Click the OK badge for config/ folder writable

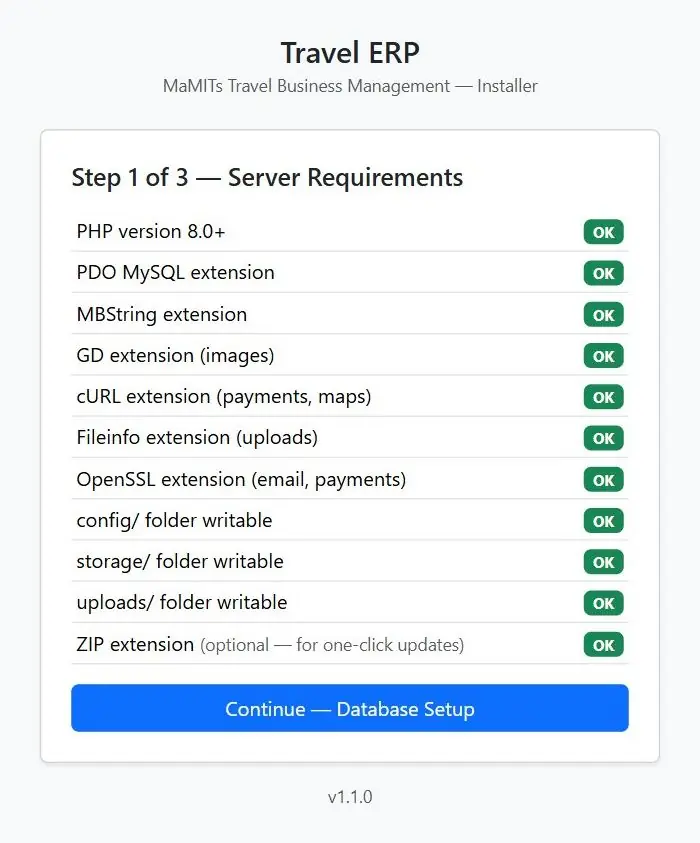(x=603, y=521)
